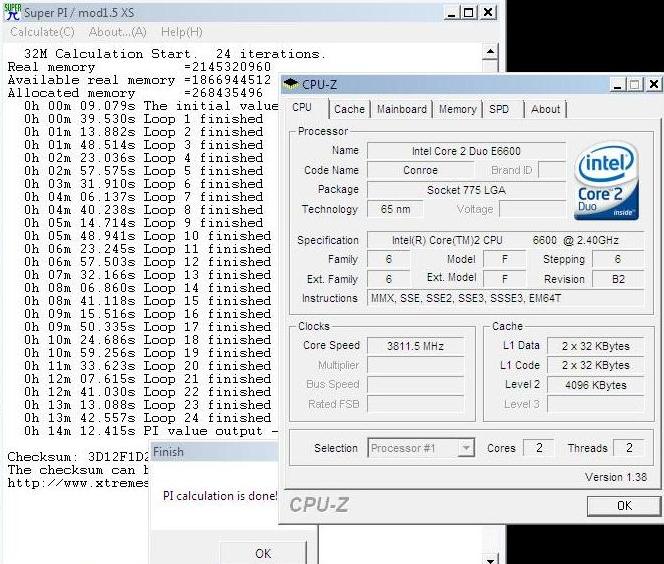
Task: Click the Revision value B2
Action: tap(618, 279)
